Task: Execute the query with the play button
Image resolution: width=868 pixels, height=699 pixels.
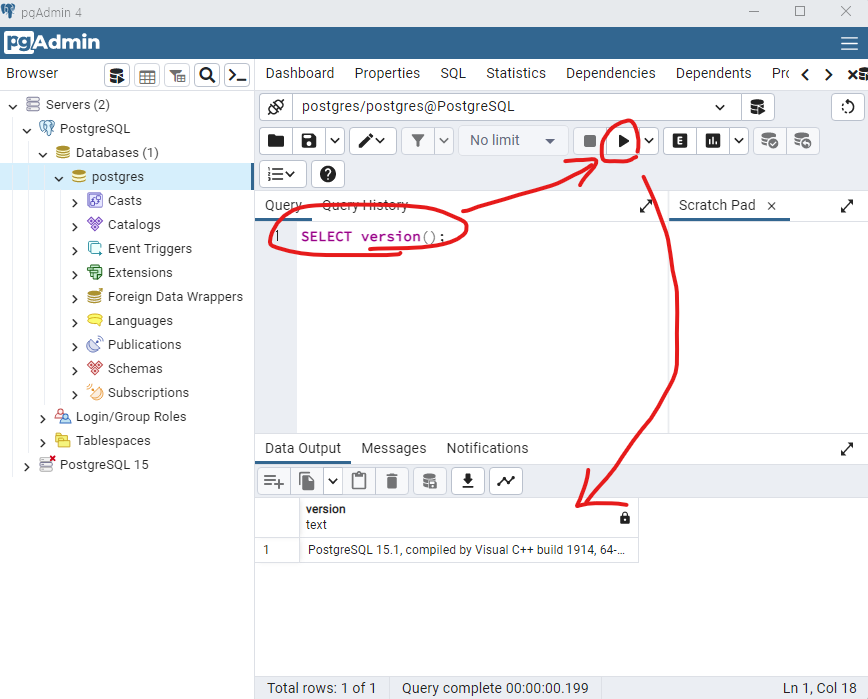Action: tap(623, 141)
